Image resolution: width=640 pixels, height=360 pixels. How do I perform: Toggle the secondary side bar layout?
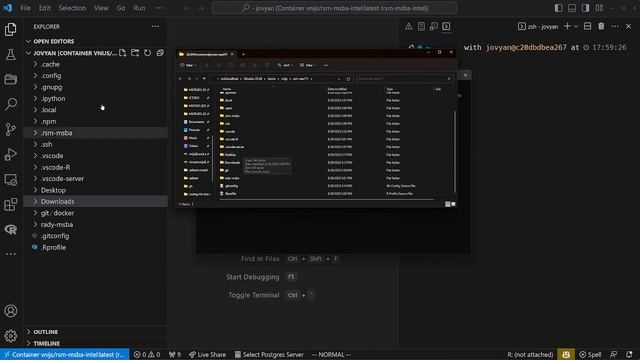(x=585, y=8)
